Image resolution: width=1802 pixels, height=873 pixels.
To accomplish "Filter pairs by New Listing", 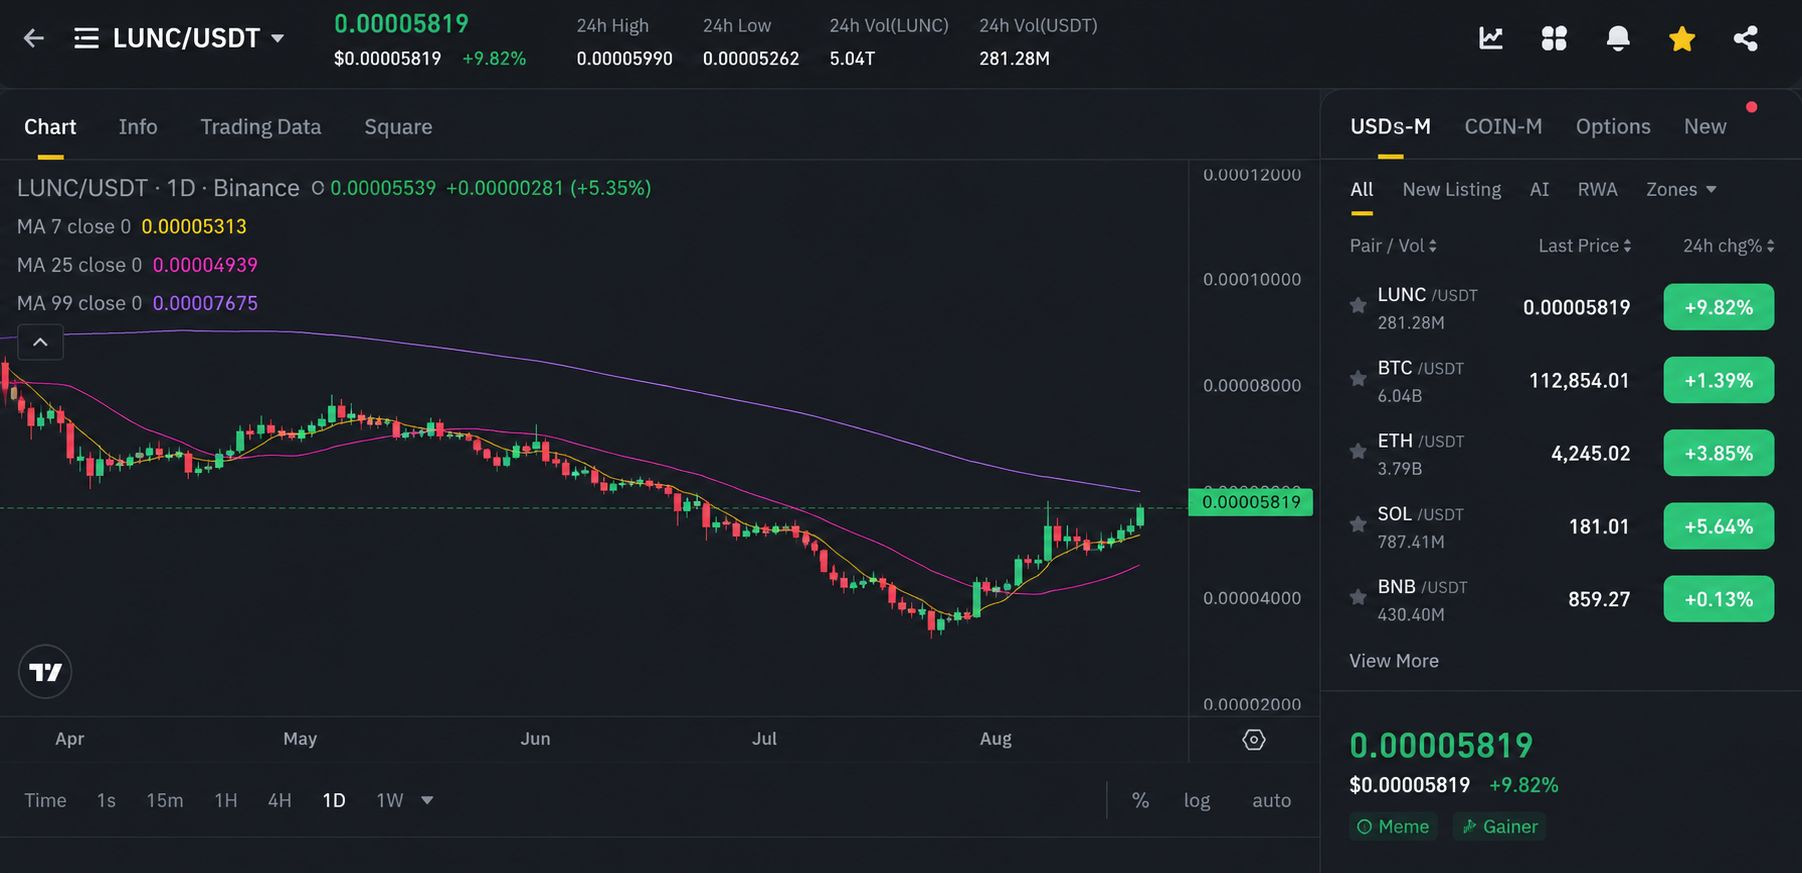I will point(1452,190).
